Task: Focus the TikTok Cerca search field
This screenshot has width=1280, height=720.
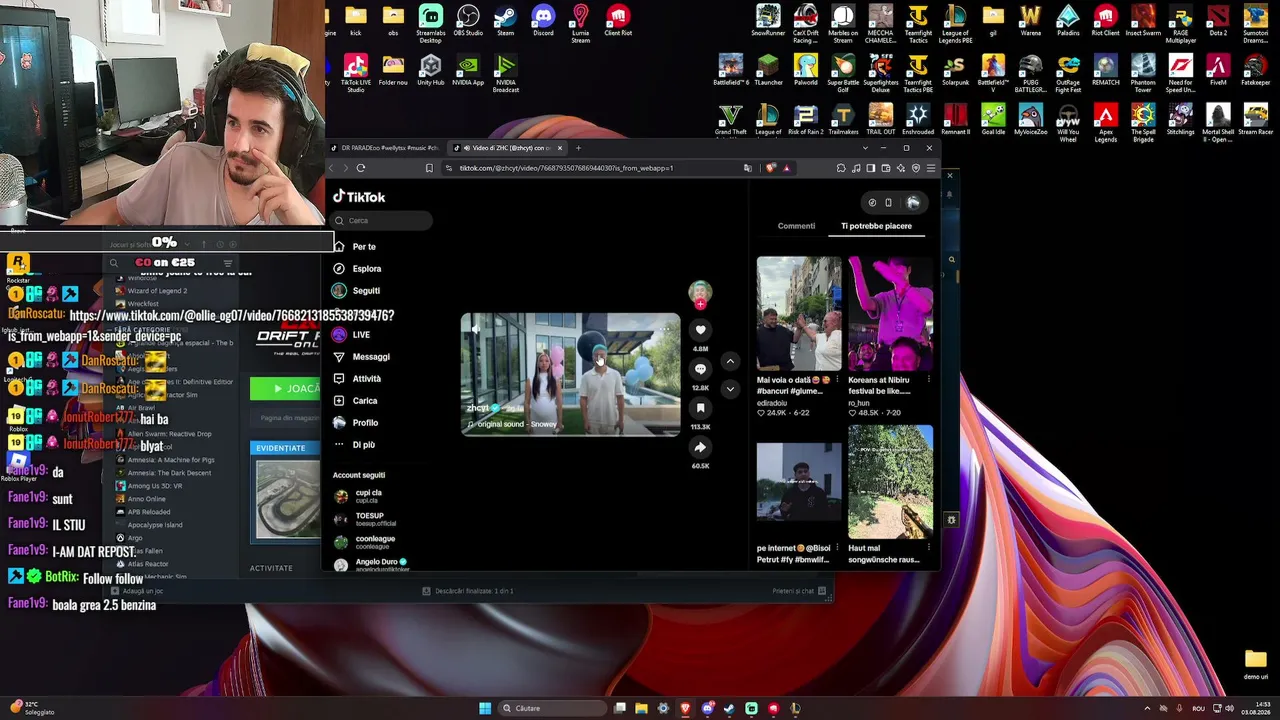Action: [382, 221]
